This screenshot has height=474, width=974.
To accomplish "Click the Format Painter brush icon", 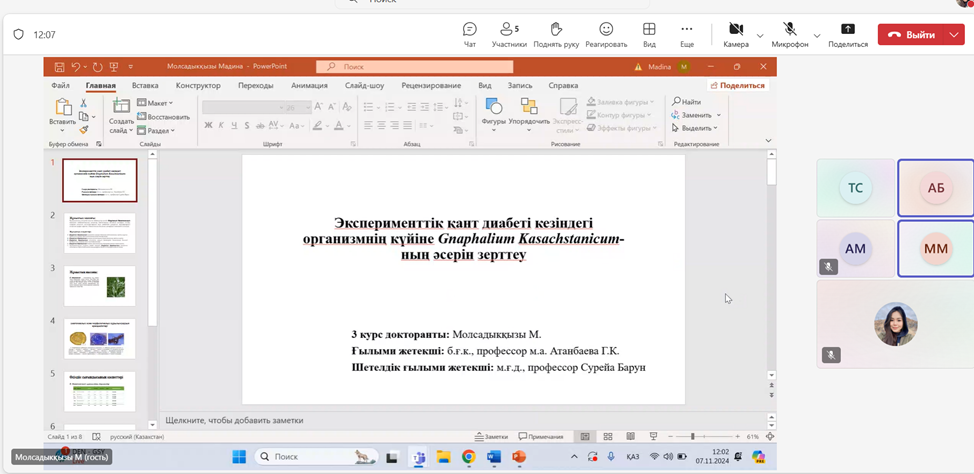I will [84, 130].
